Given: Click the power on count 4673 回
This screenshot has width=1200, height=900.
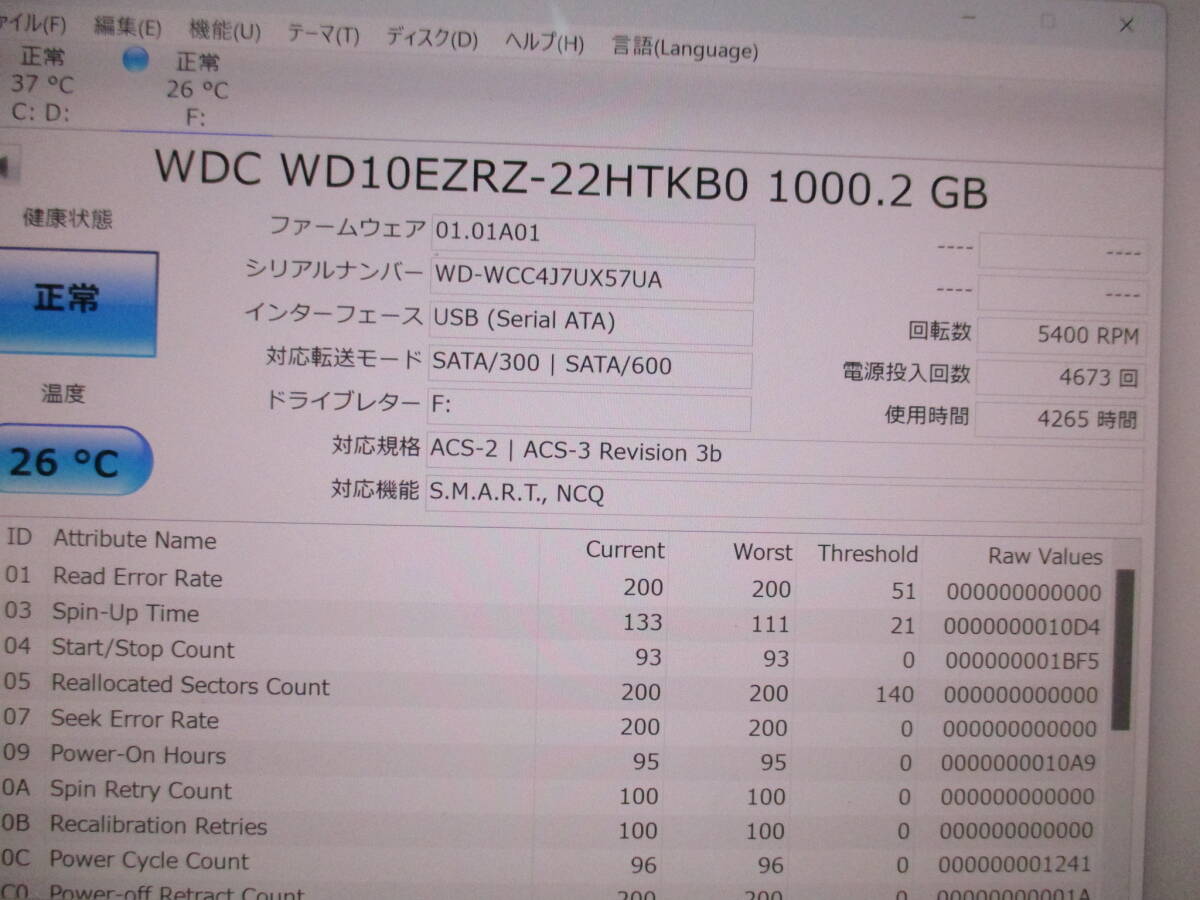Looking at the screenshot, I should (x=1061, y=378).
